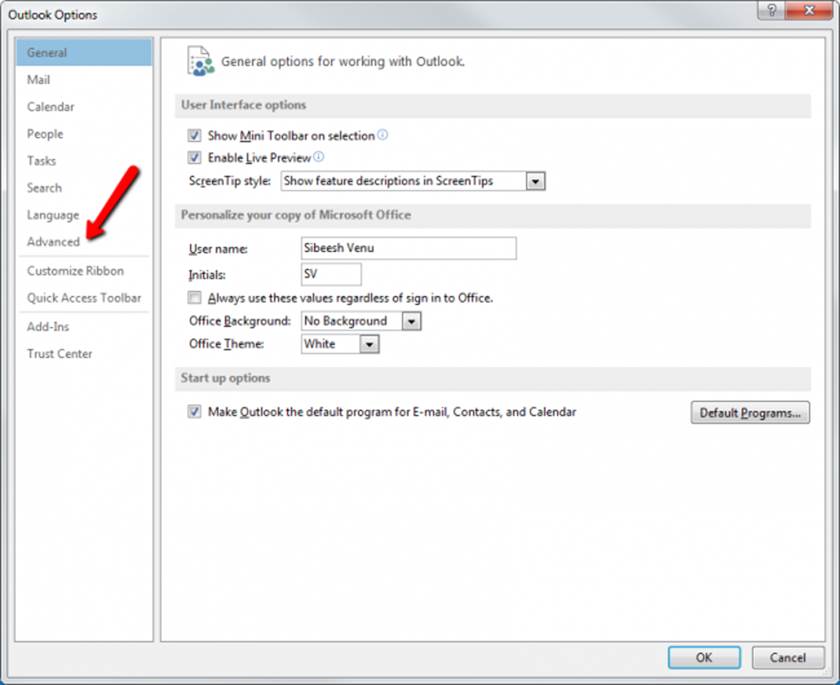Image resolution: width=840 pixels, height=685 pixels.
Task: Click the General options people icon
Action: [200, 62]
